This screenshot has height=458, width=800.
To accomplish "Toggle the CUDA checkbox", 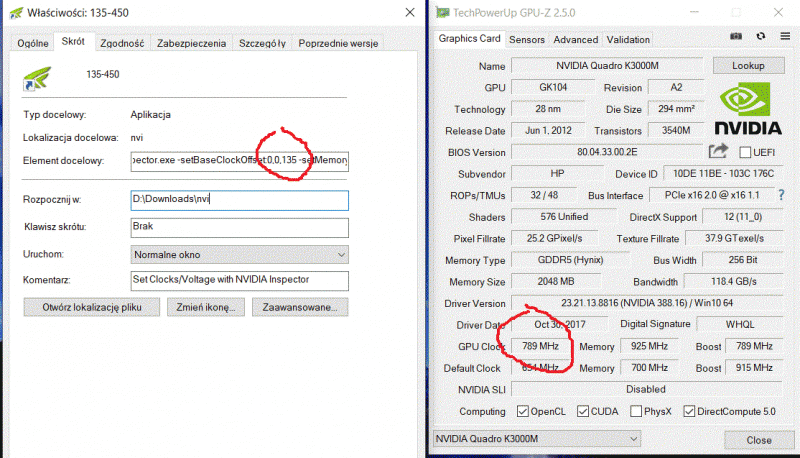I will [583, 411].
